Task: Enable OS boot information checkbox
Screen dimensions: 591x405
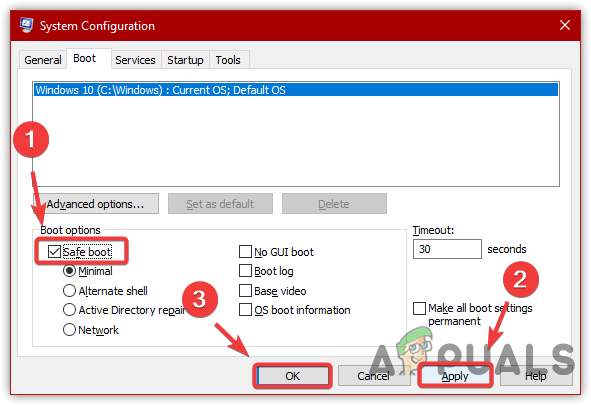Action: [x=245, y=310]
